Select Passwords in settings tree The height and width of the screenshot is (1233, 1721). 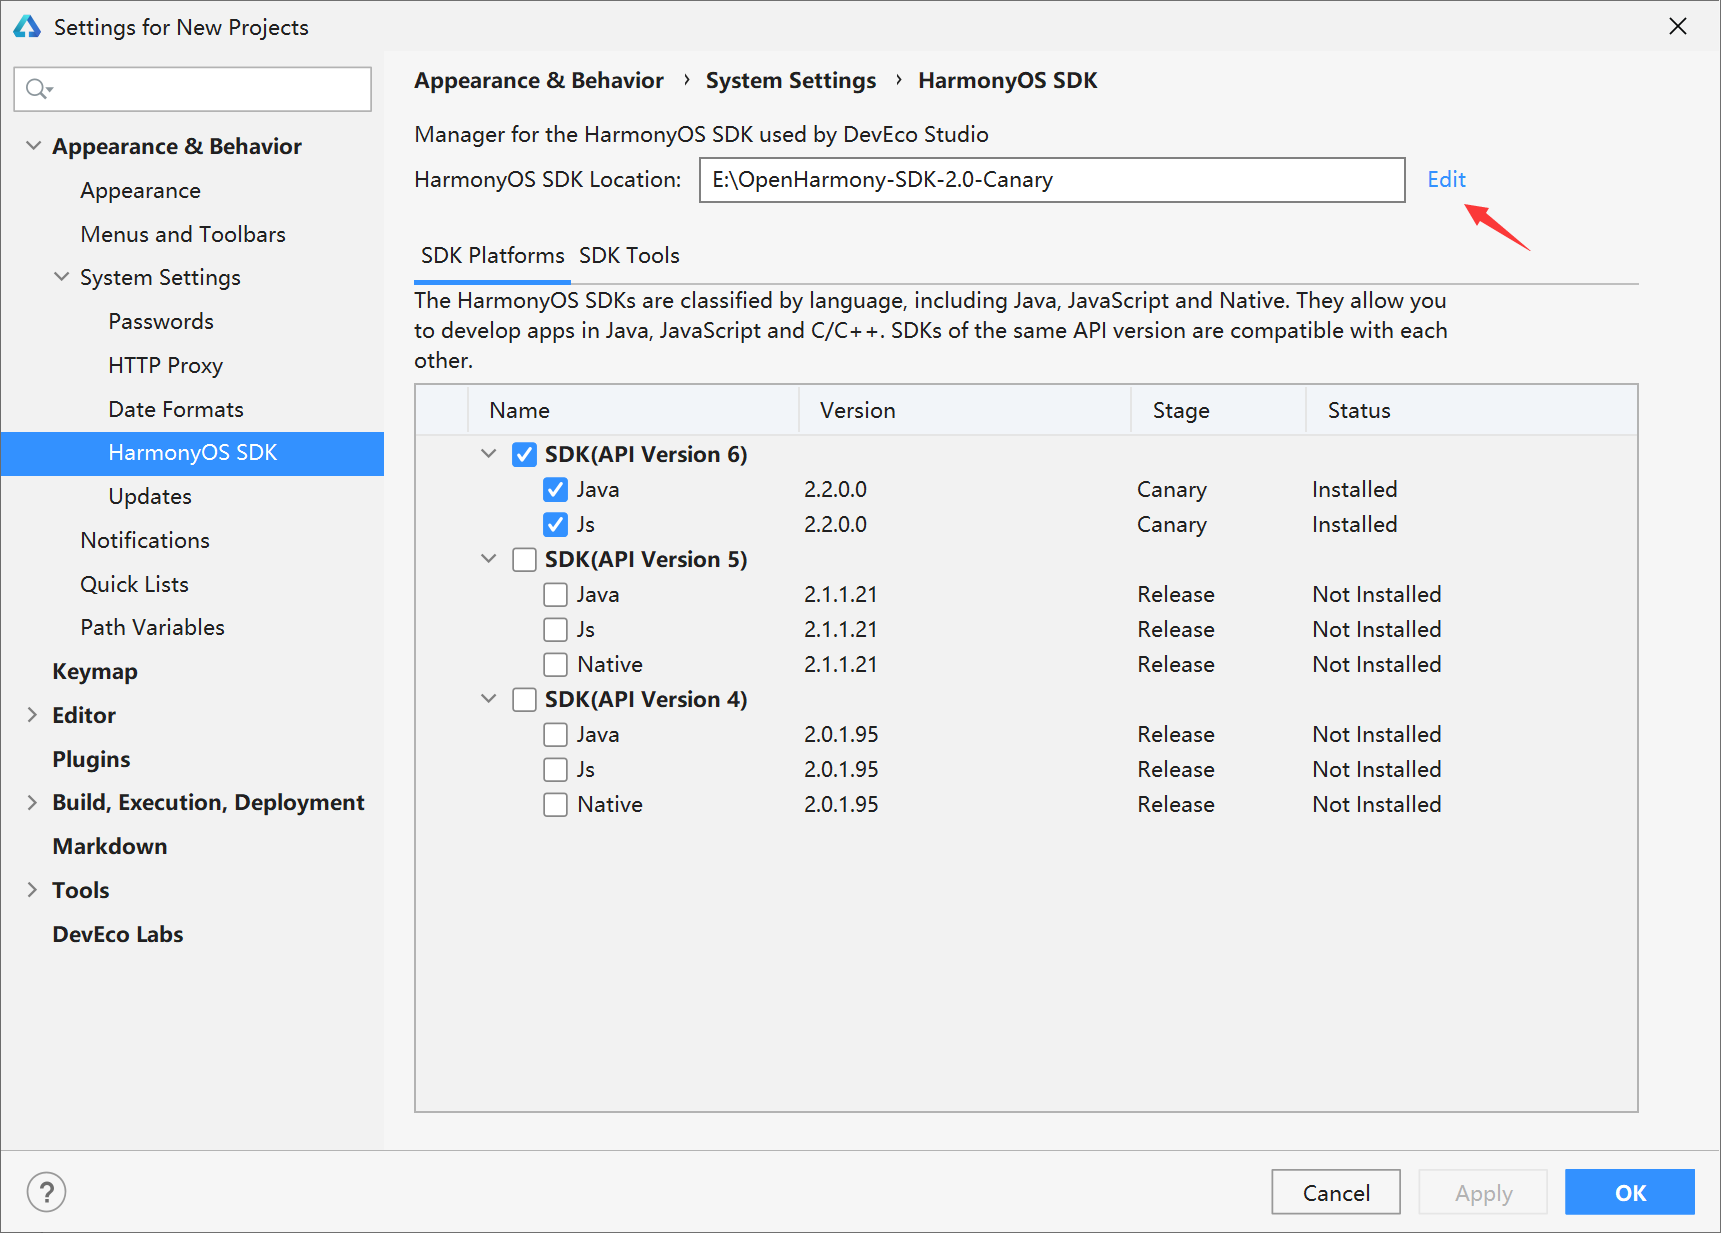[161, 321]
